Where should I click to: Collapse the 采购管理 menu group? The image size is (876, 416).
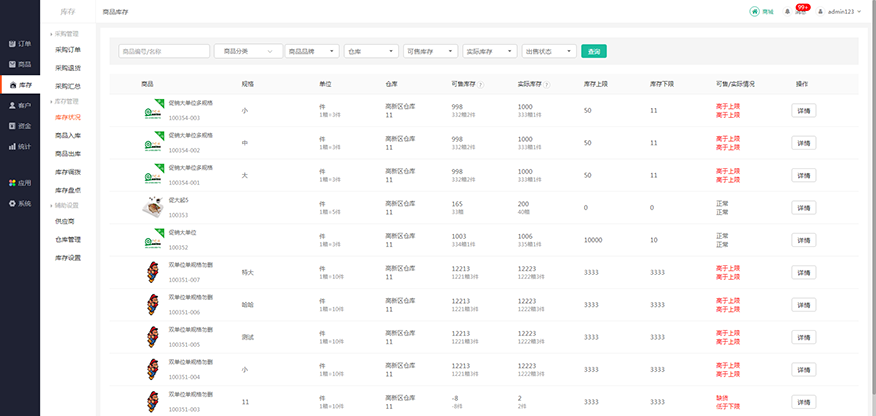[67, 33]
